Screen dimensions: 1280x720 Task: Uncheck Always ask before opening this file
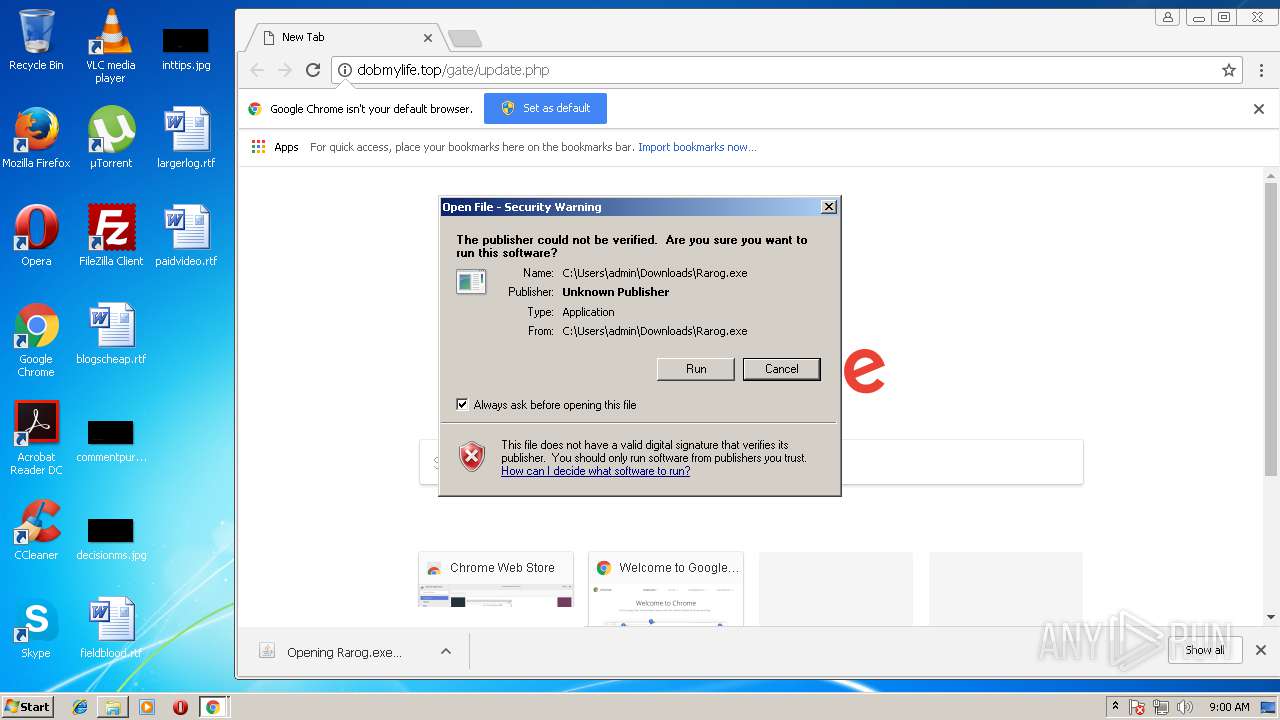(462, 404)
